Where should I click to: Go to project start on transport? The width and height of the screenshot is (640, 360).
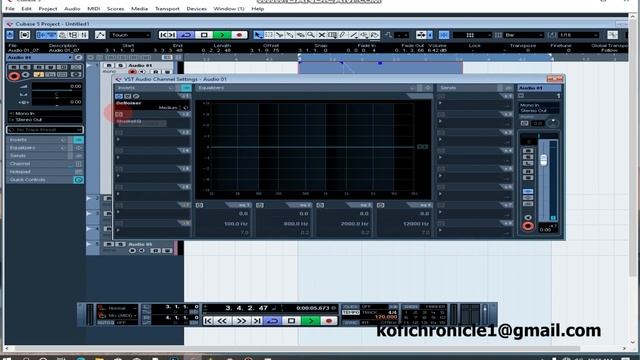208,321
